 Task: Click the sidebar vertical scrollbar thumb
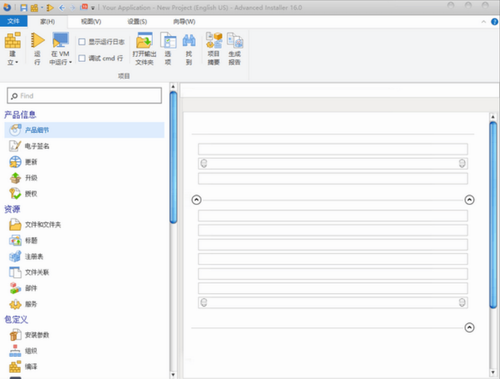point(173,157)
